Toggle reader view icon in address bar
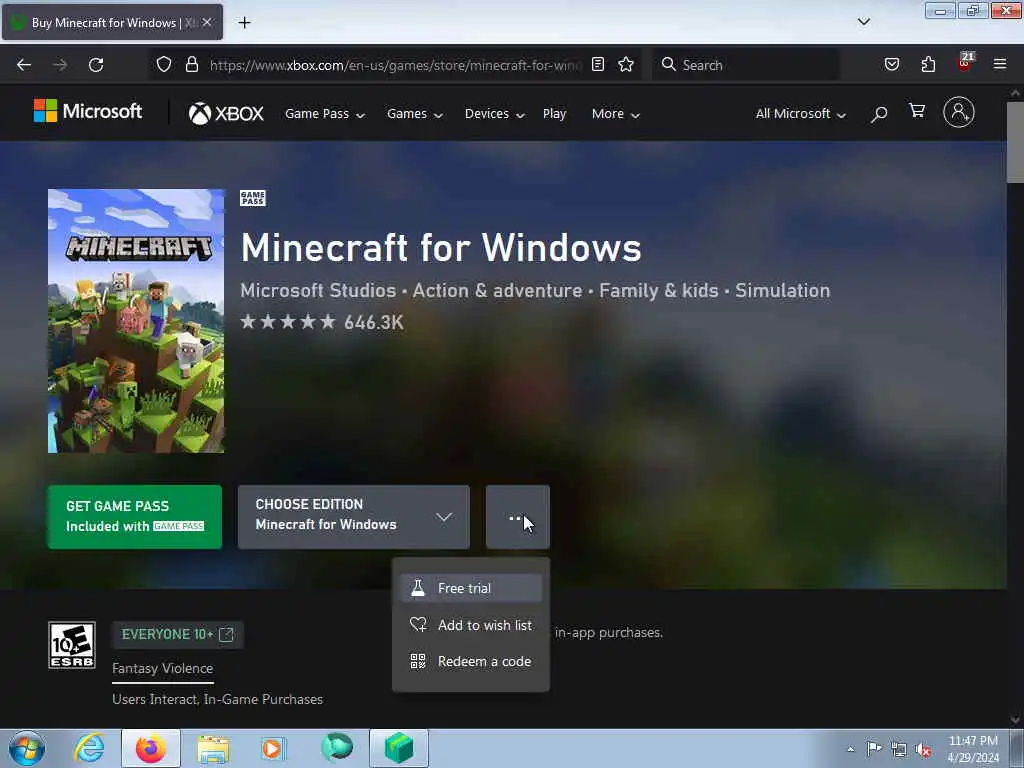This screenshot has width=1024, height=768. pos(598,64)
